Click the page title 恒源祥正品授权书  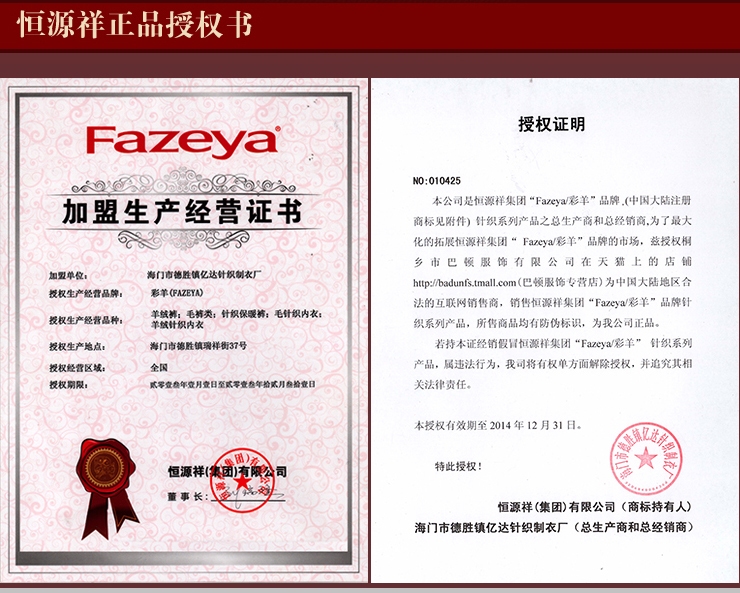[135, 24]
